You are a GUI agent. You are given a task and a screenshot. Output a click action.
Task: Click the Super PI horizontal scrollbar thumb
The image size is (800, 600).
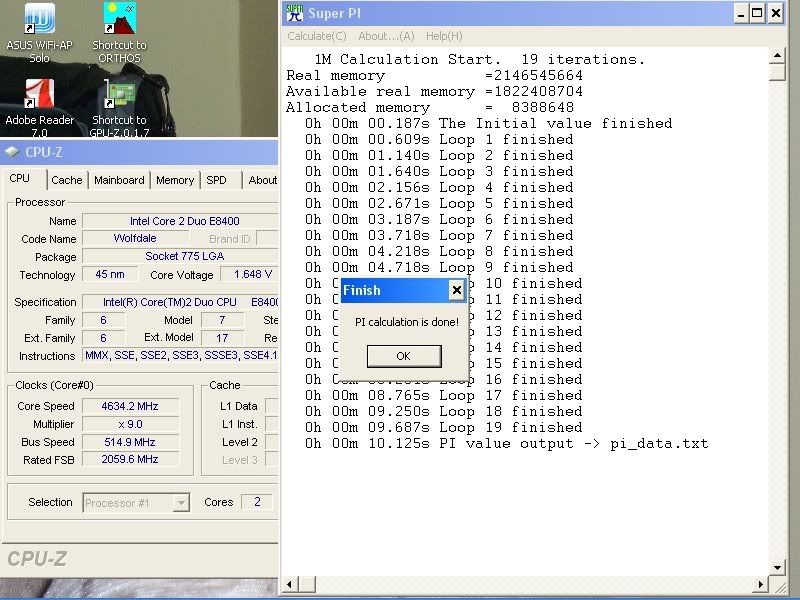[307, 585]
